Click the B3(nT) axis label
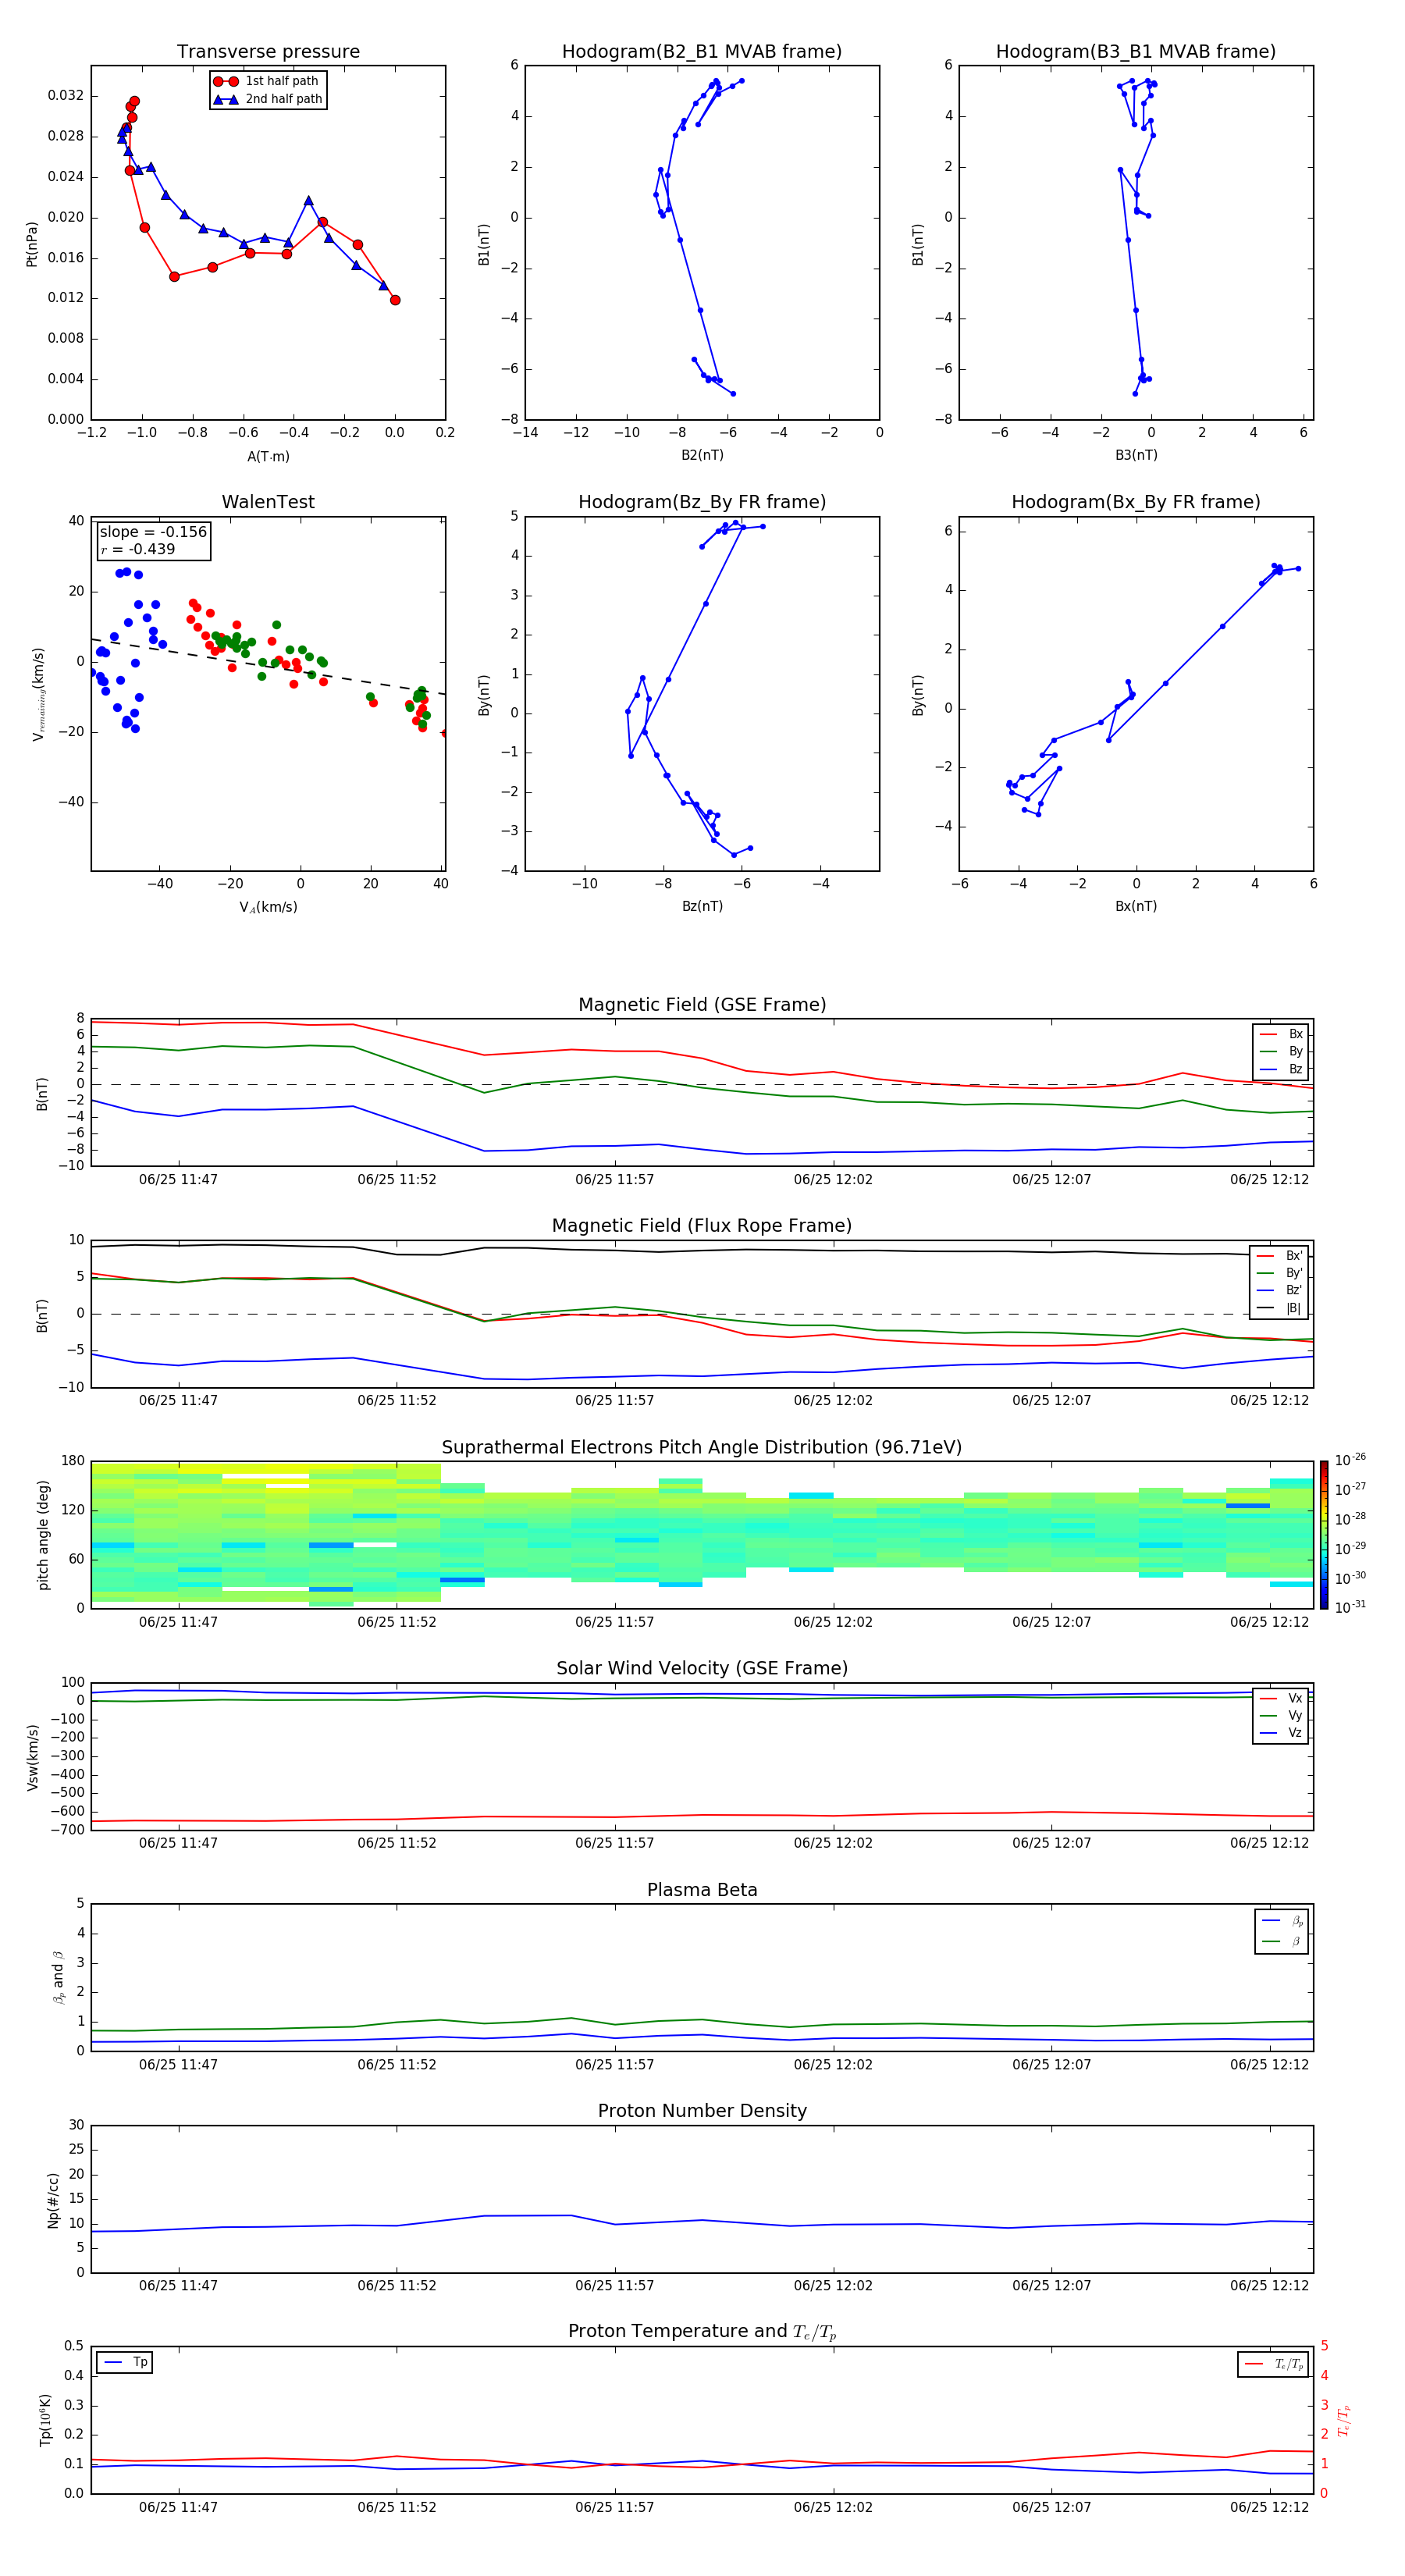Image resolution: width=1405 pixels, height=2576 pixels. click(x=1136, y=455)
